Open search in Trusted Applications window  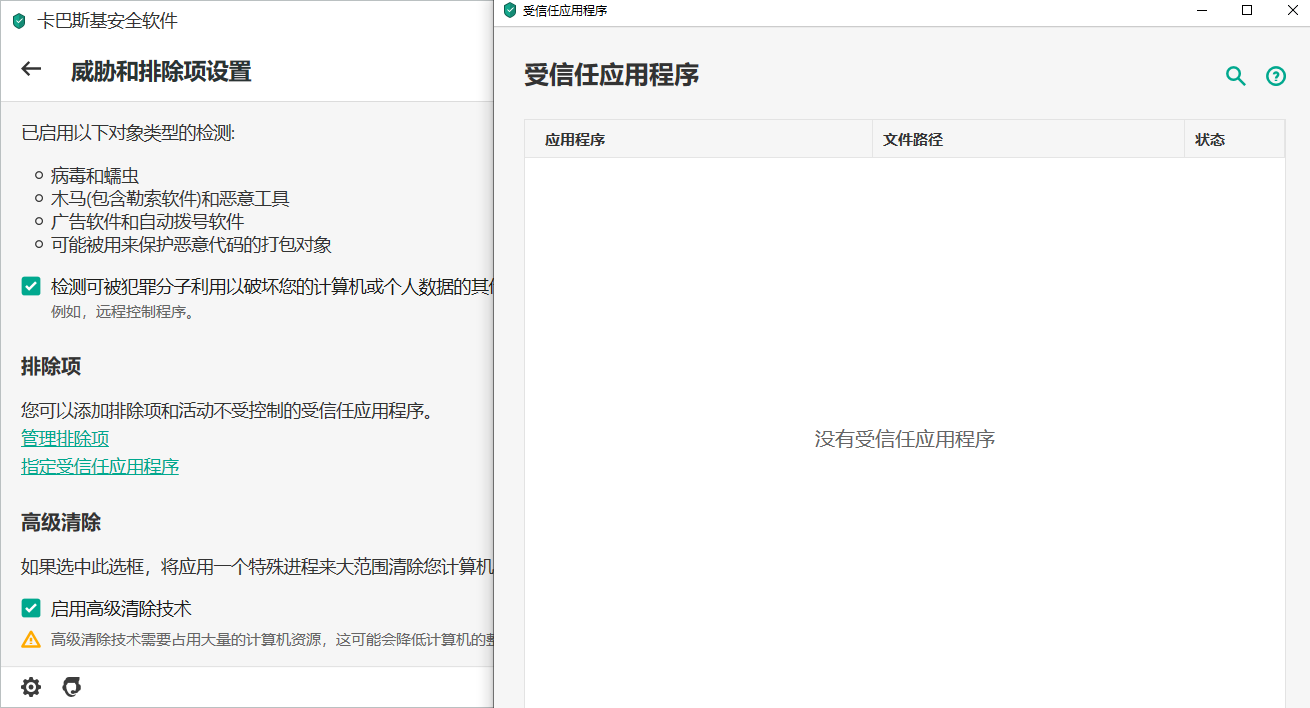click(1236, 76)
